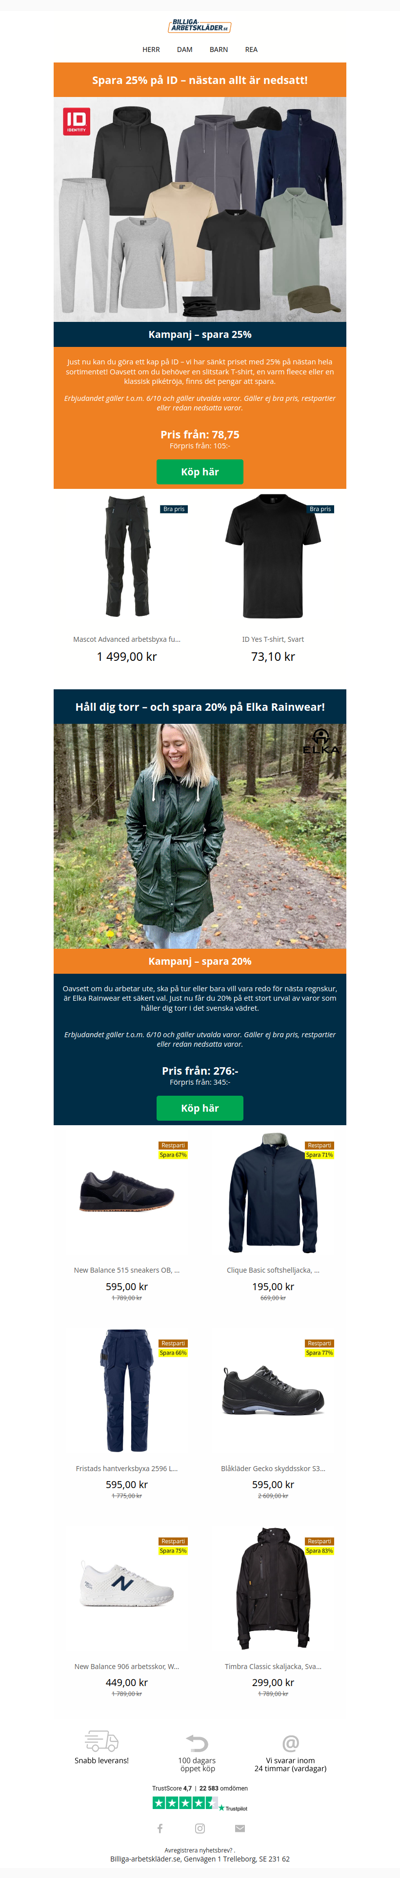Viewport: 400px width, 1878px height.
Task: Click the Billiga Arbetskläder logo
Action: coord(200,26)
